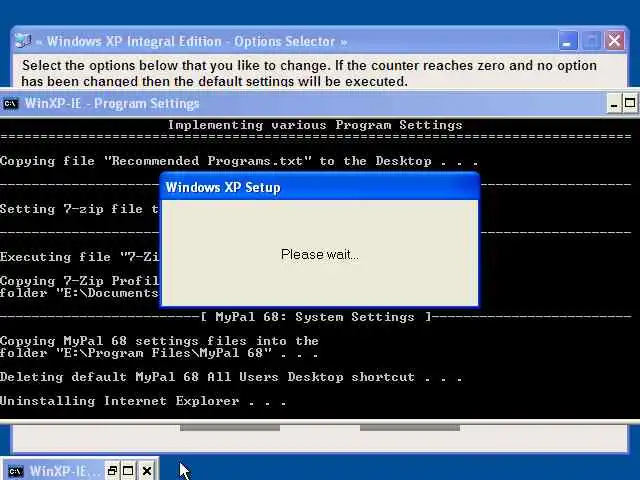Click the Program Settings console window icon
Image resolution: width=640 pixels, height=480 pixels.
pos(10,104)
